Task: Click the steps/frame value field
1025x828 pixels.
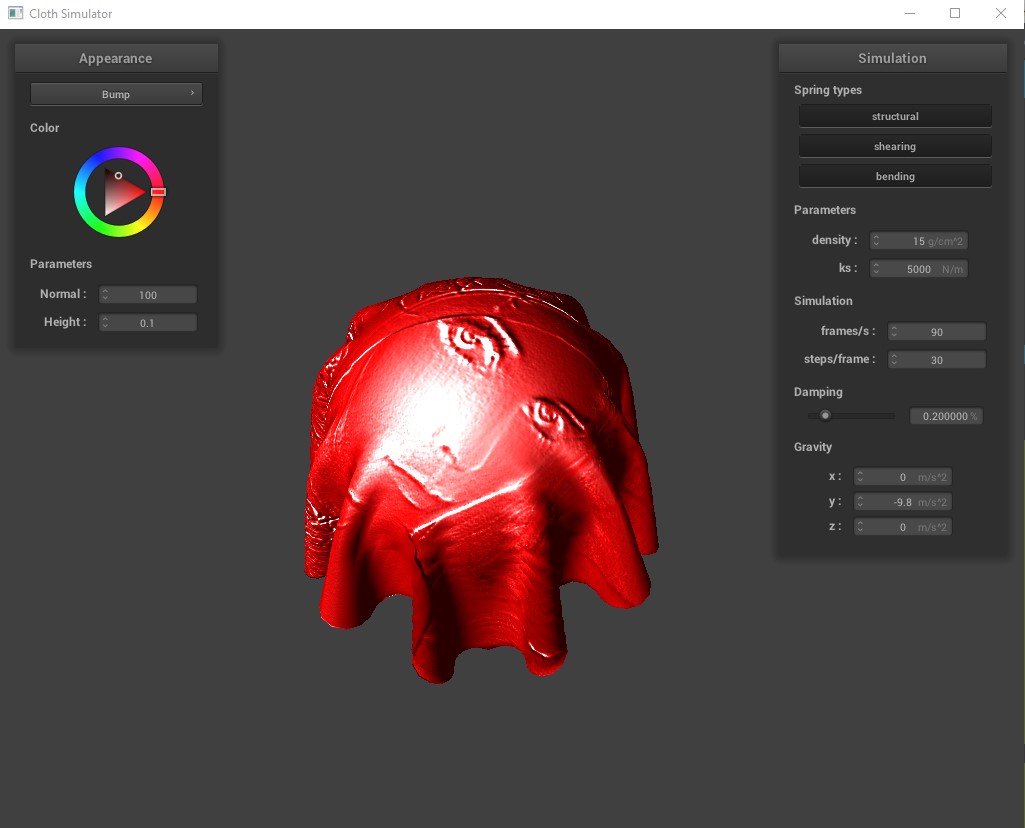Action: [937, 360]
